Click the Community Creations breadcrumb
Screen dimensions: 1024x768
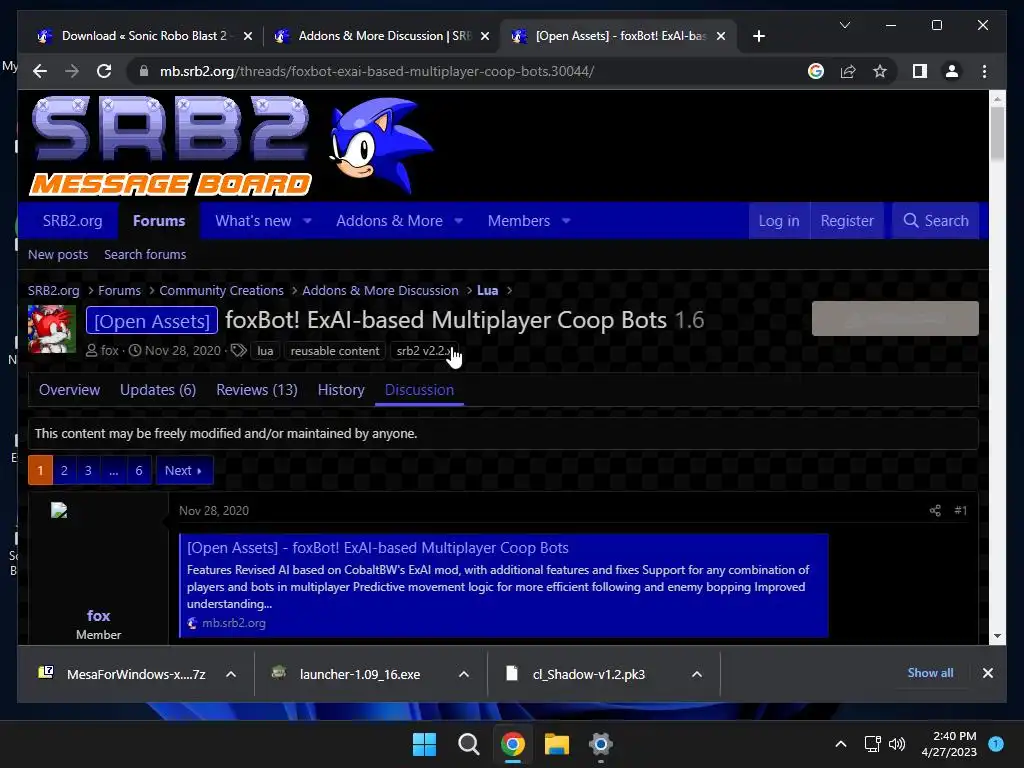[x=221, y=291]
